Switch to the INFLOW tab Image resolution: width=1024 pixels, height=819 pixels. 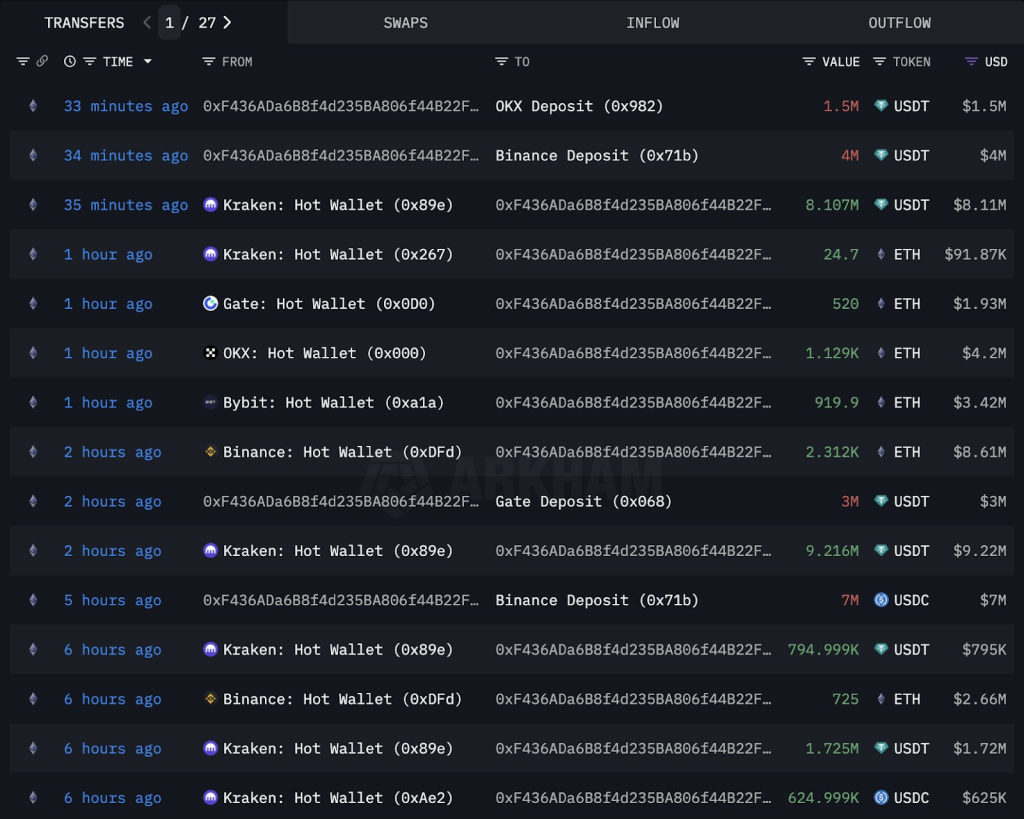(x=652, y=23)
